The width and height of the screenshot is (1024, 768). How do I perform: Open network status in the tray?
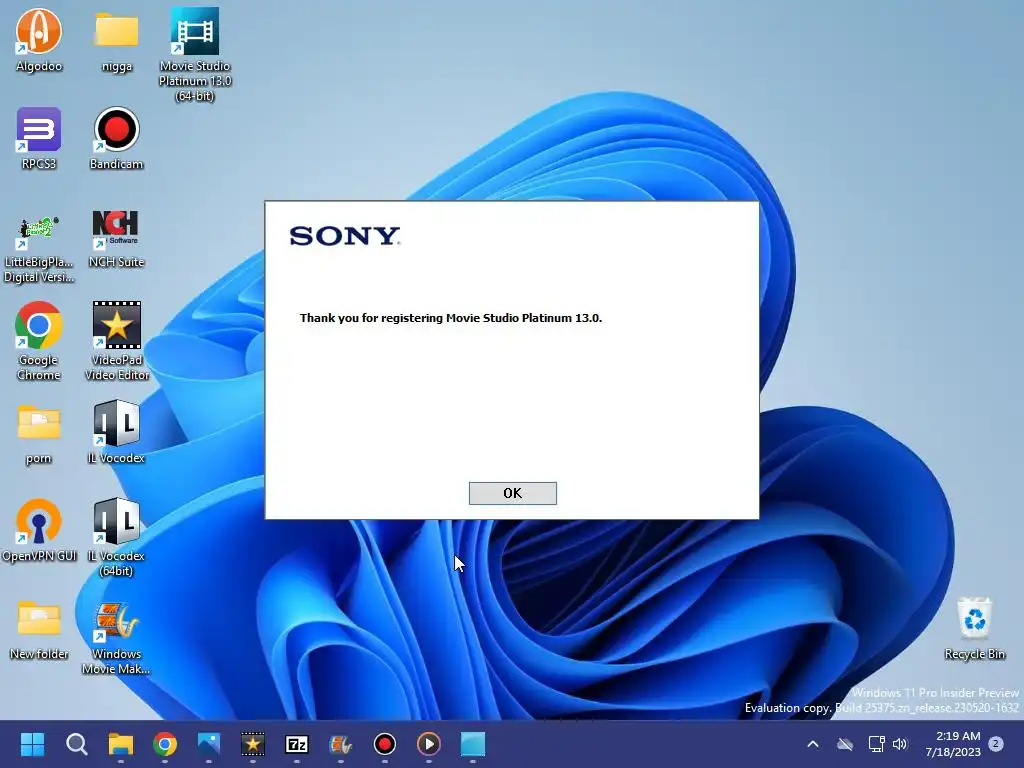tap(876, 744)
